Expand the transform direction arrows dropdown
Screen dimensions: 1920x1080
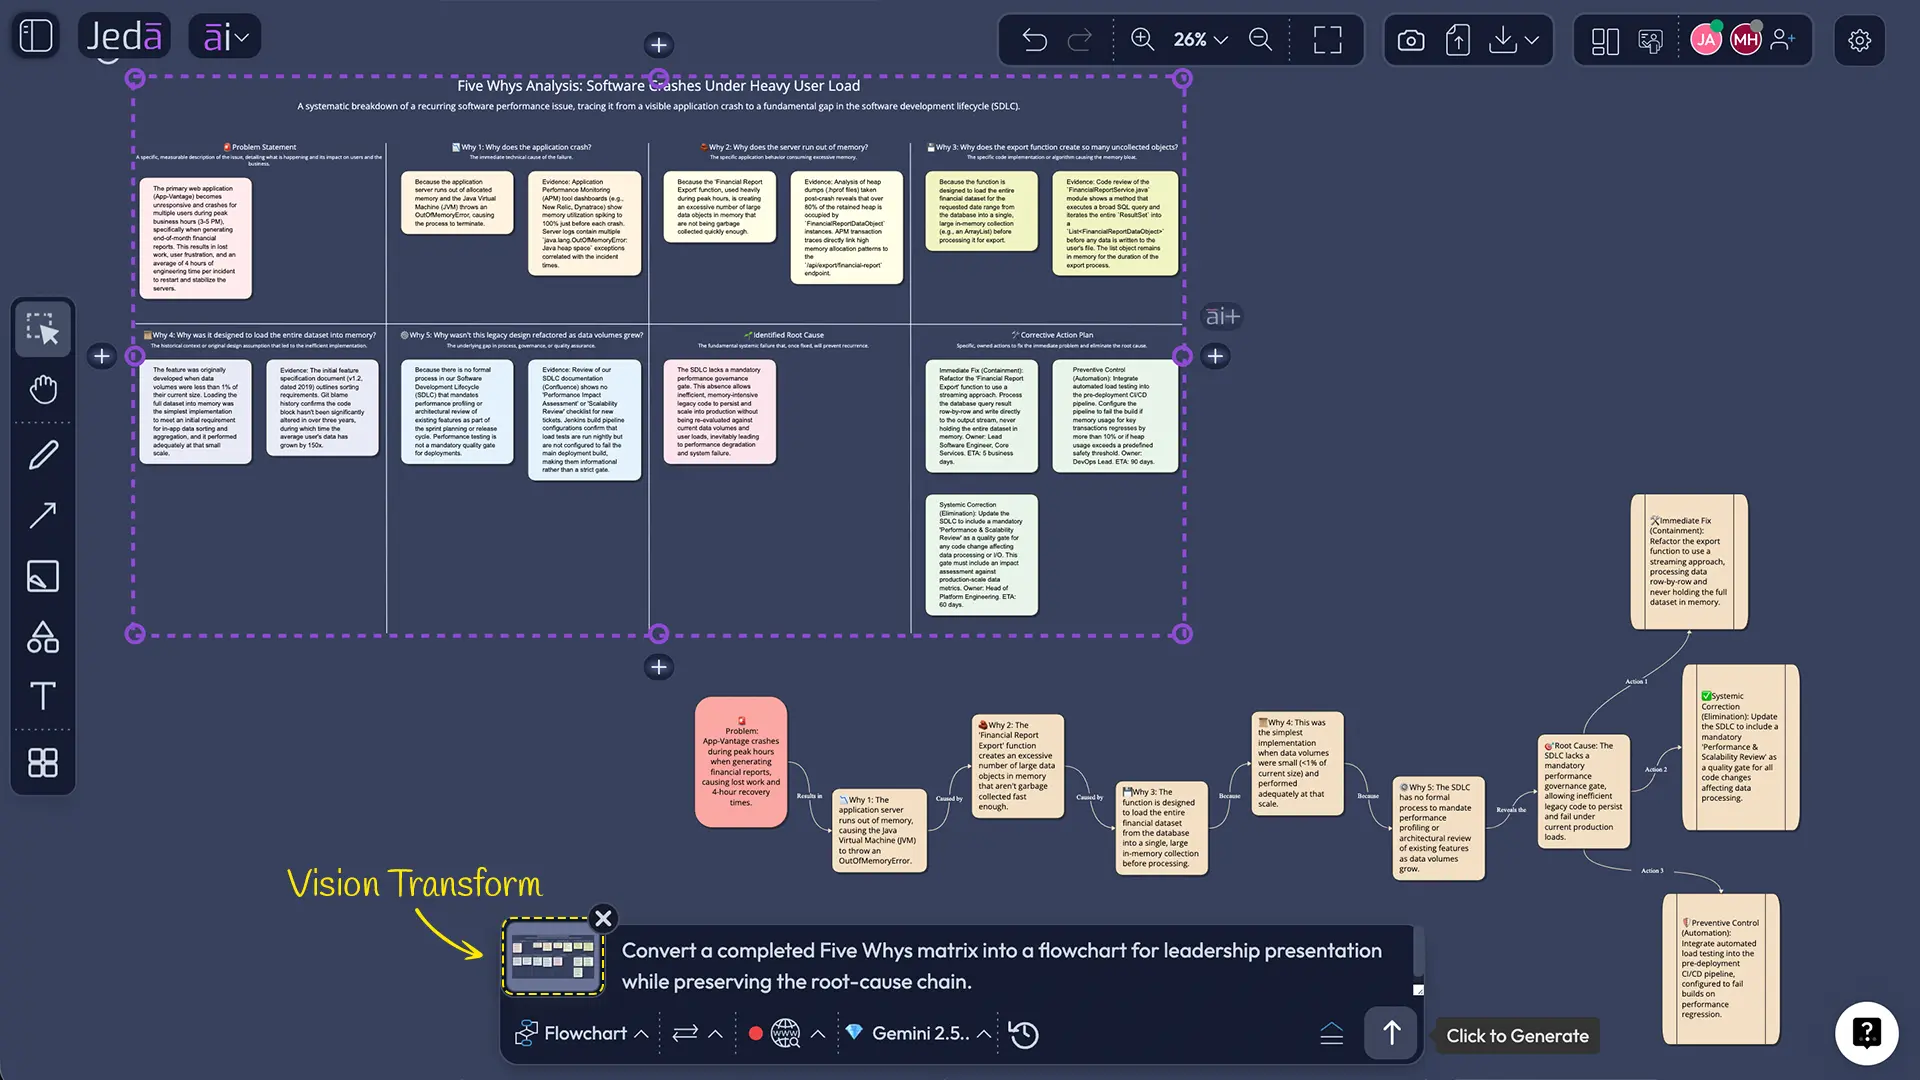(697, 1034)
